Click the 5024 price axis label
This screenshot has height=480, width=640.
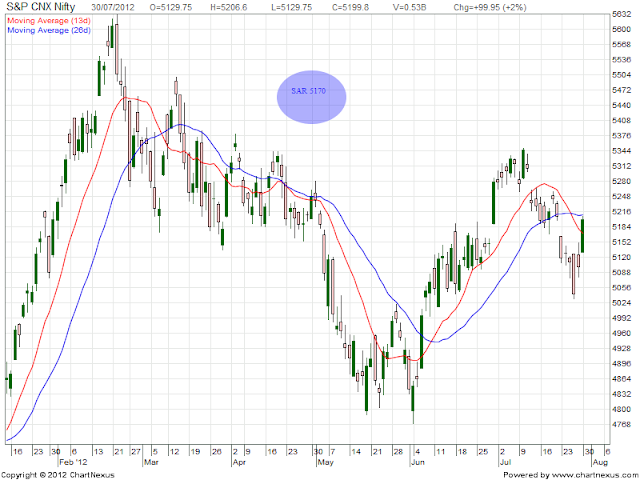click(x=622, y=303)
